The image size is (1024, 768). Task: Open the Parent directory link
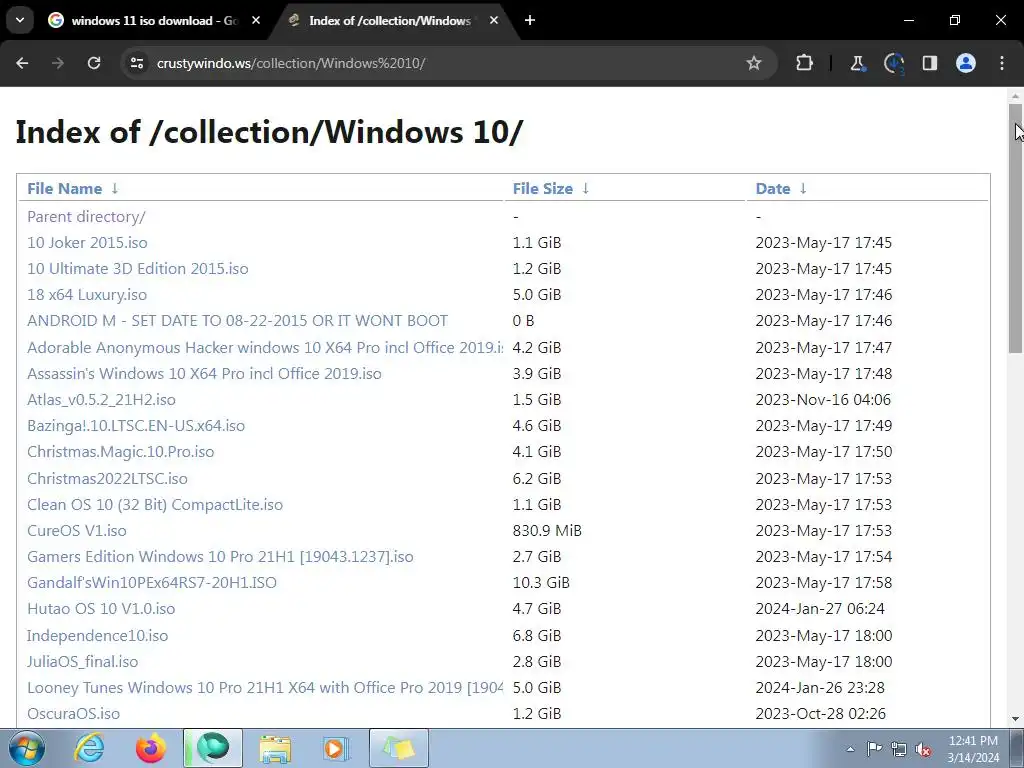click(86, 216)
